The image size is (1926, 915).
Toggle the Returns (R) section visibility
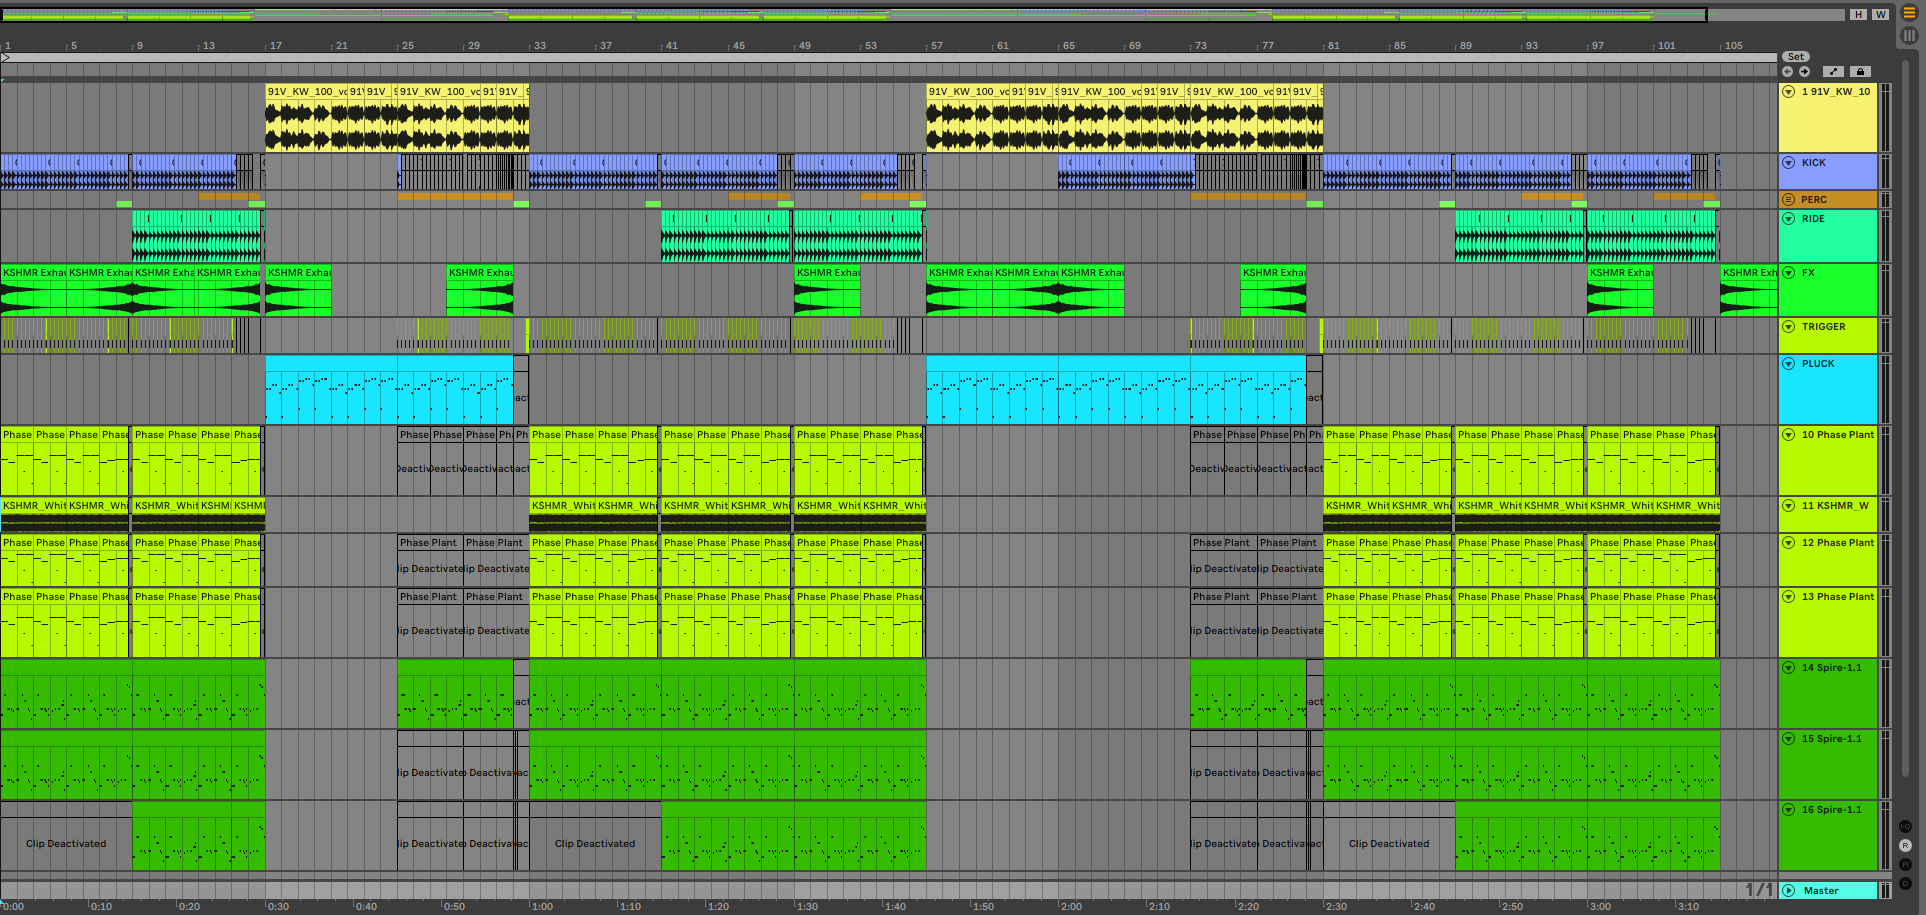point(1905,846)
